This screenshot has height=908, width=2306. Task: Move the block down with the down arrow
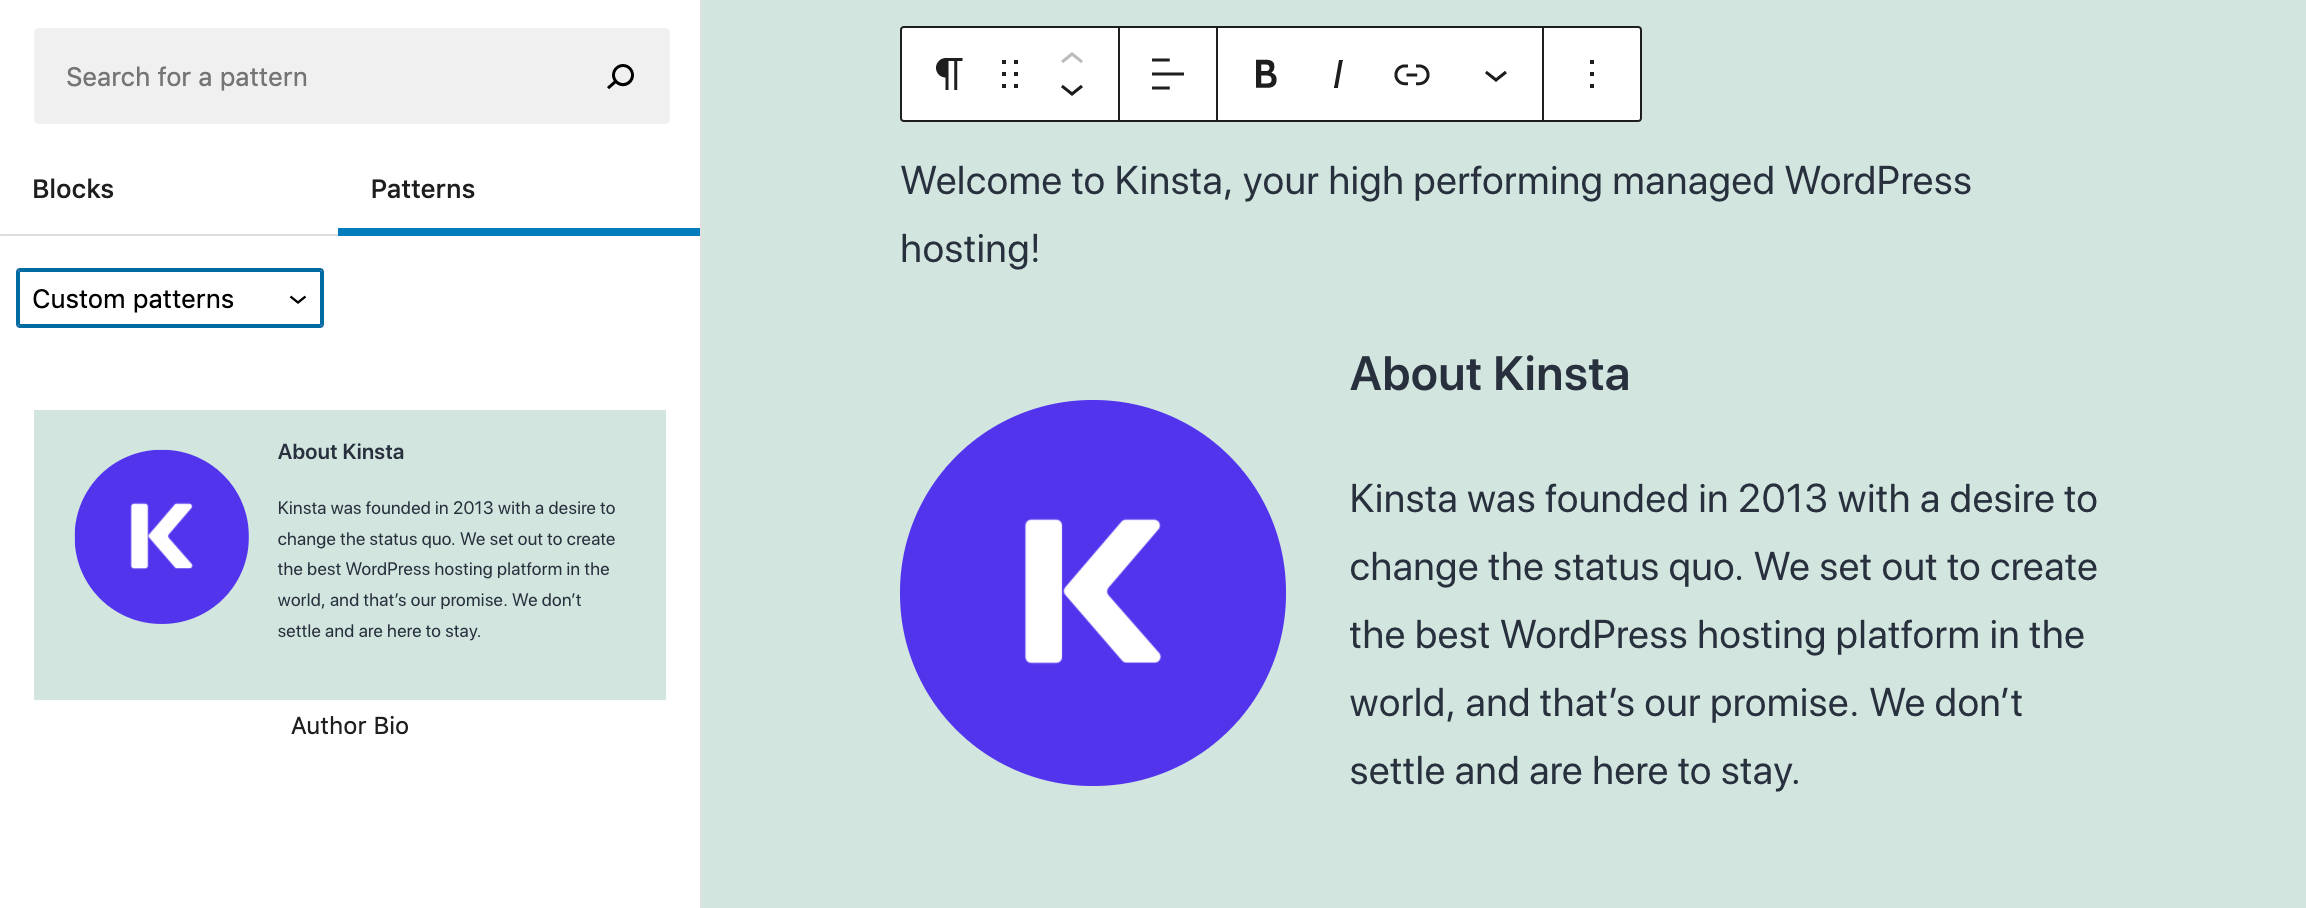point(1071,91)
